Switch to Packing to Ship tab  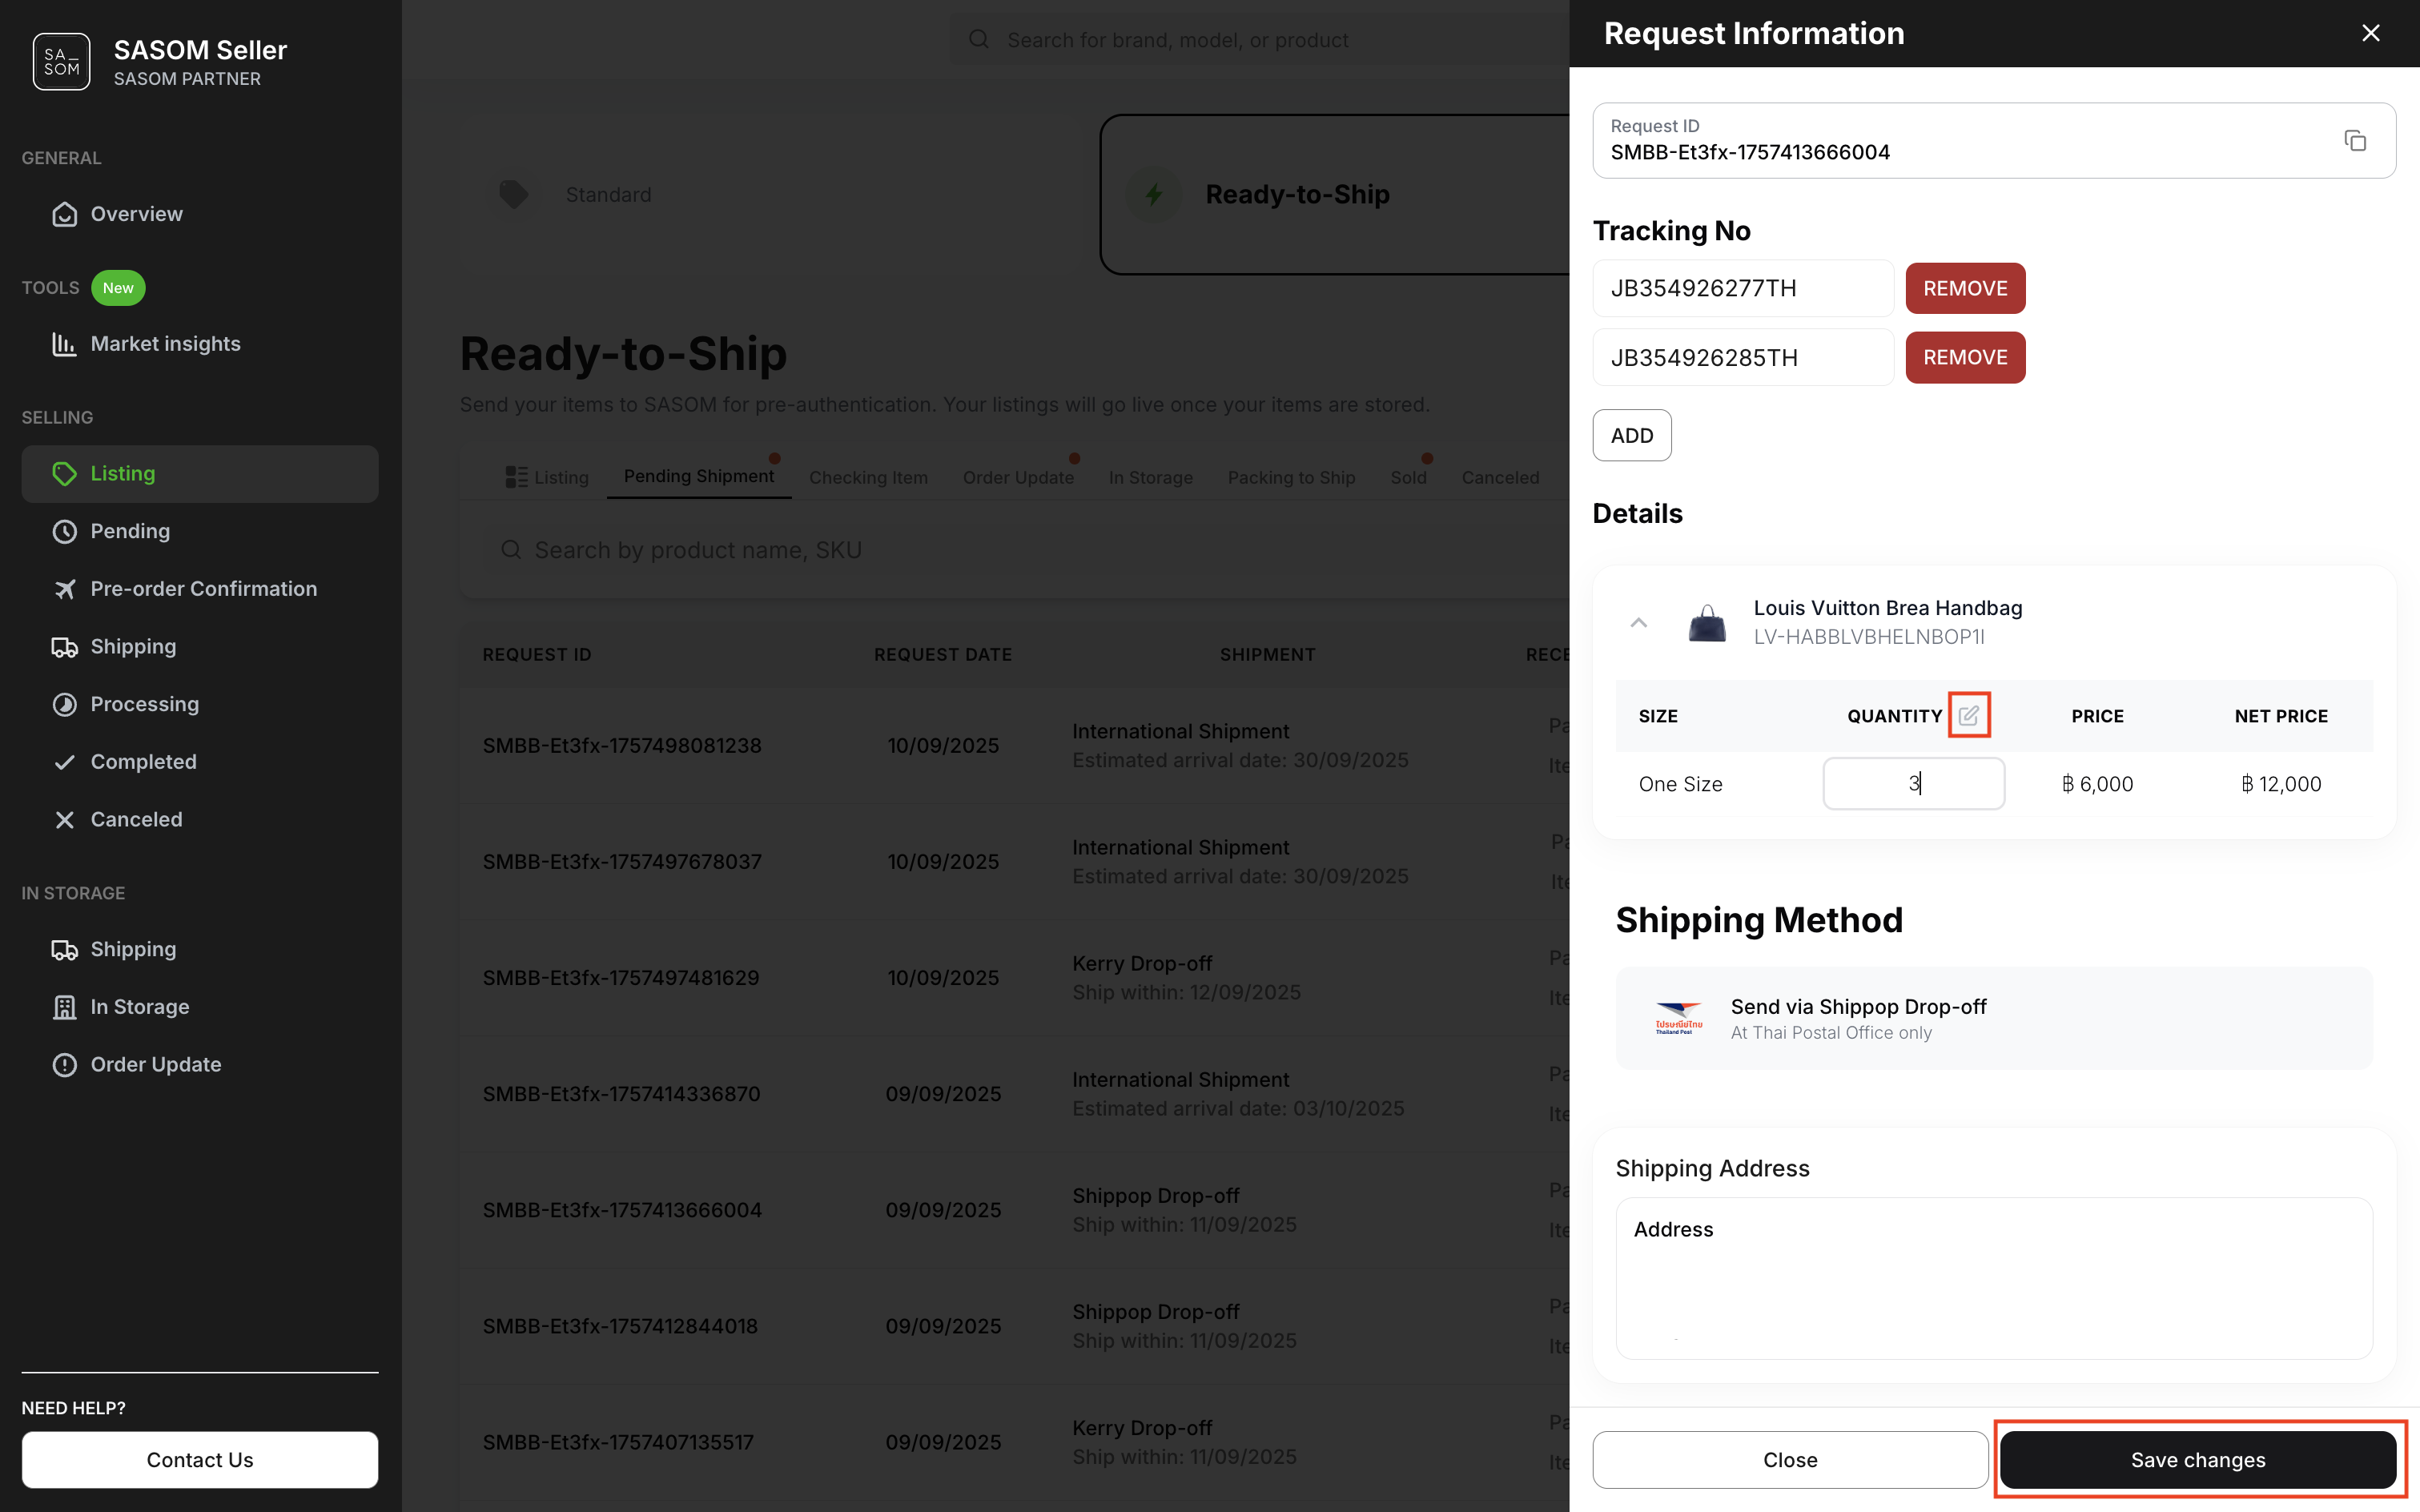click(1291, 478)
